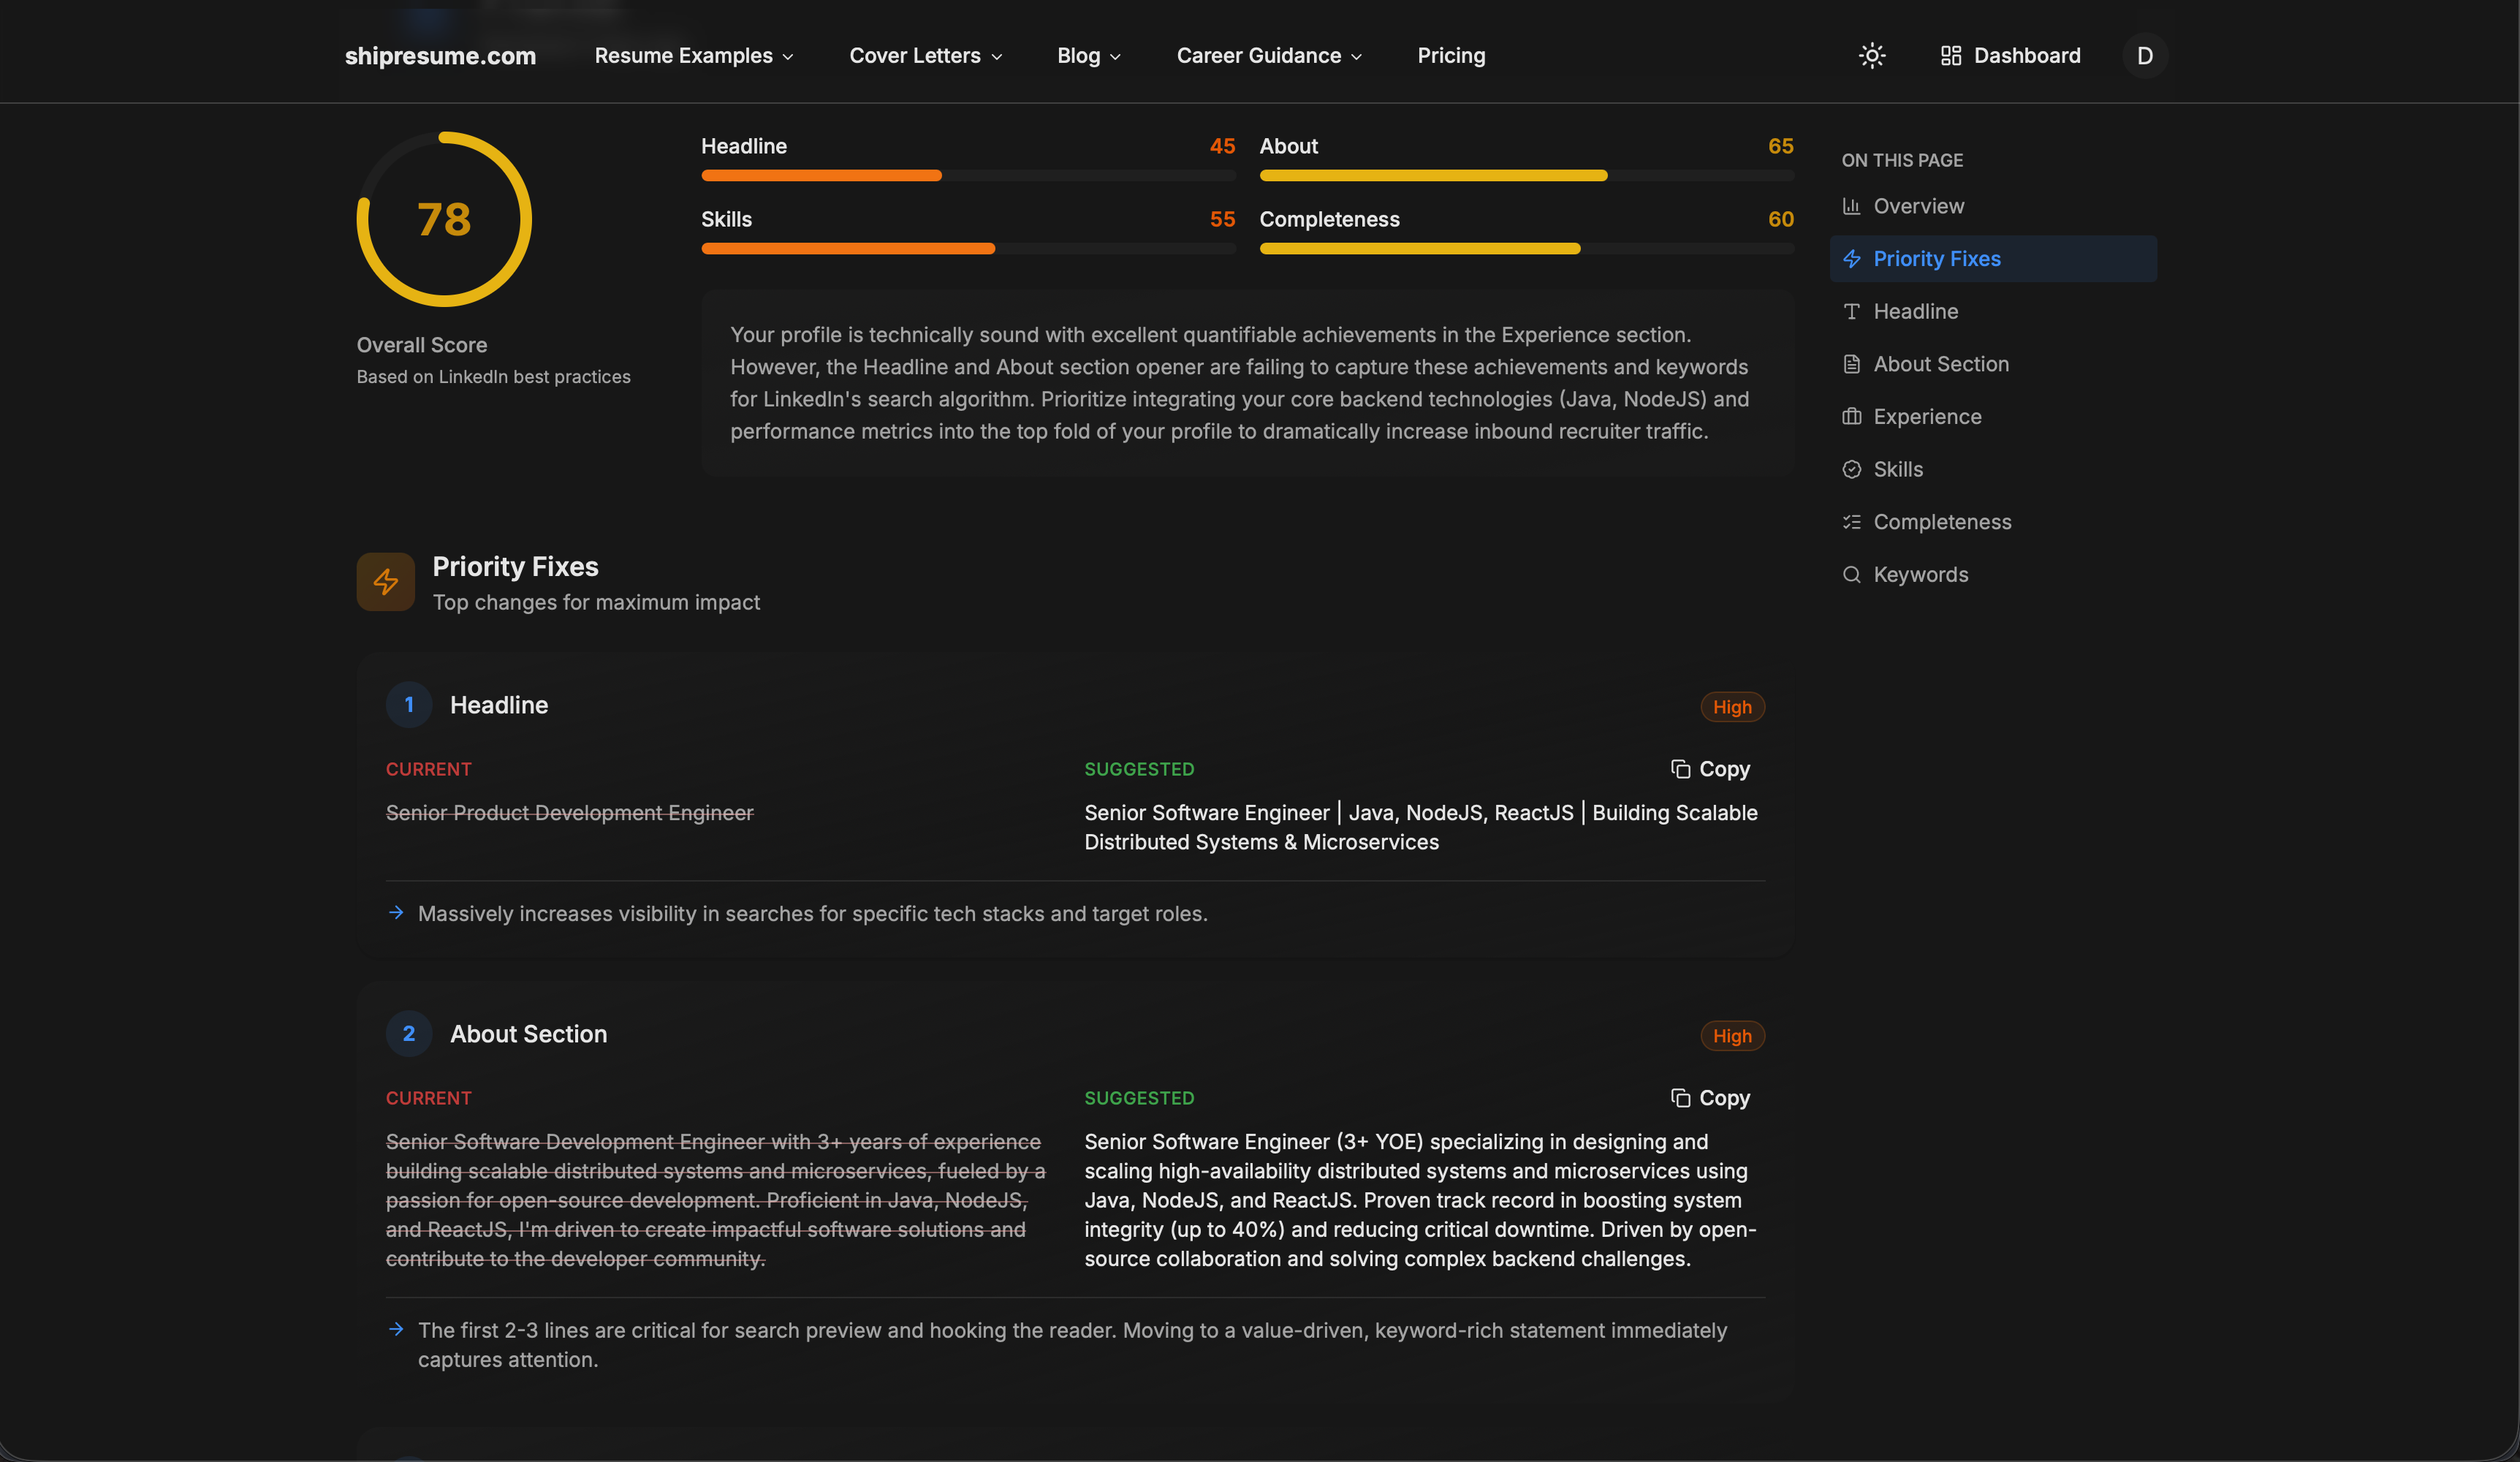
Task: Expand the Career Guidance dropdown
Action: (1268, 55)
